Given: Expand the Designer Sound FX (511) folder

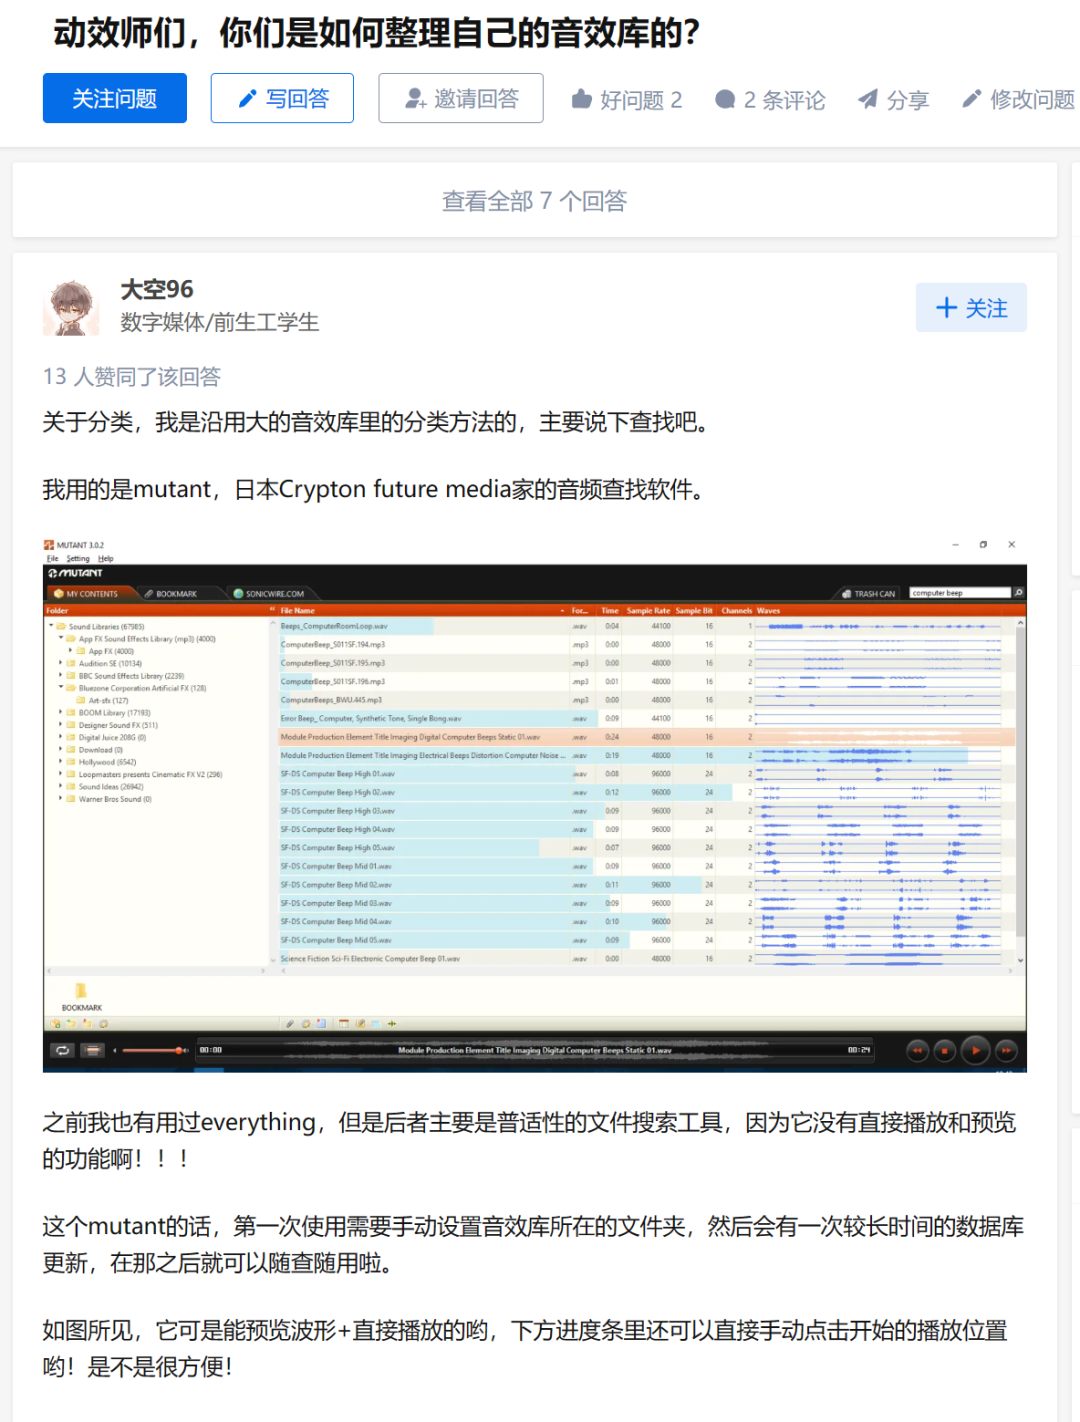Looking at the screenshot, I should pos(61,725).
